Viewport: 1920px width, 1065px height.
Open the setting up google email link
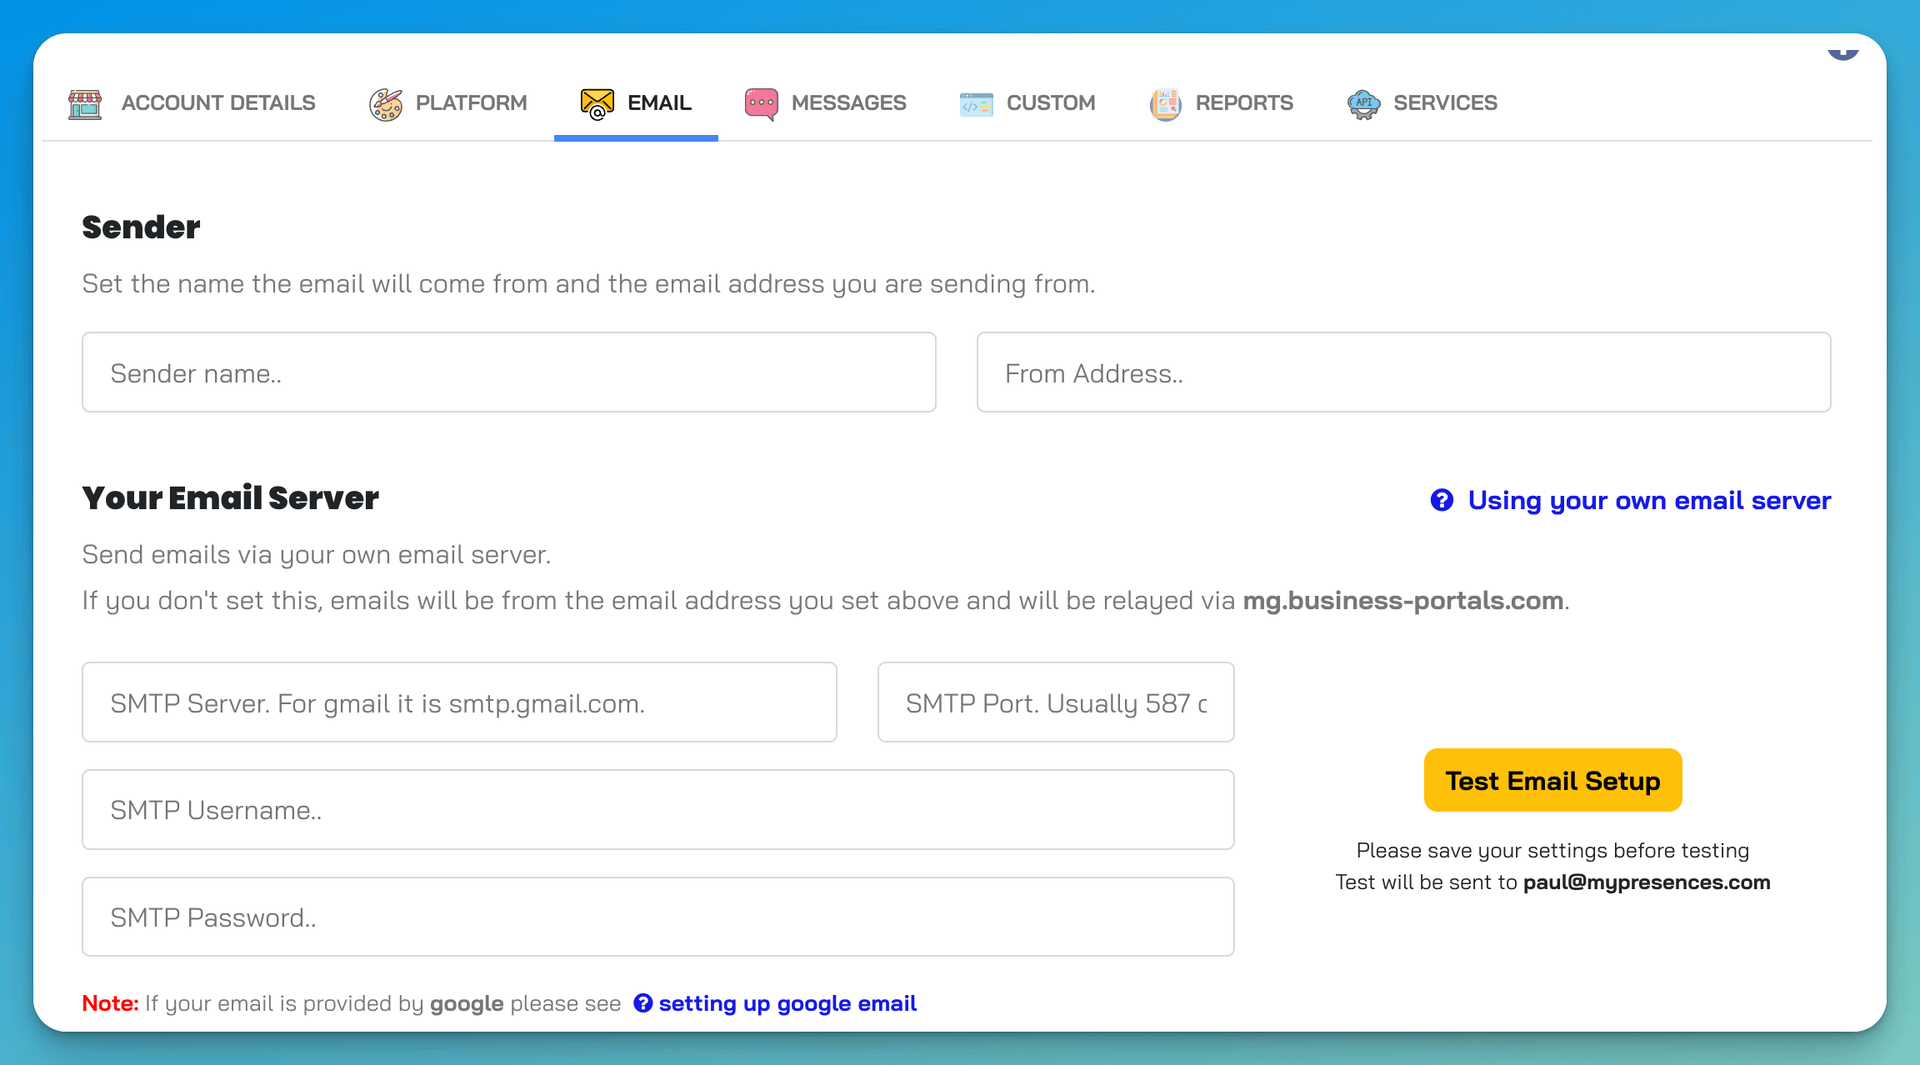(788, 1003)
